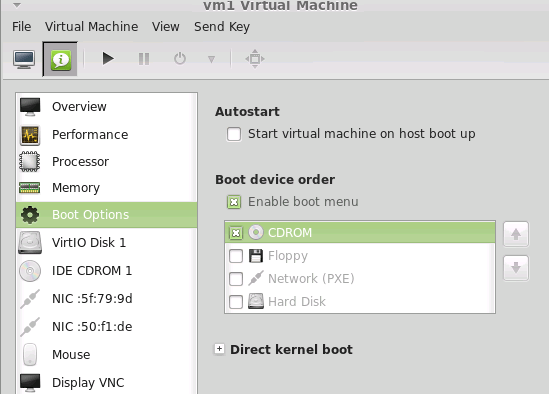The image size is (549, 394).
Task: Click the Network (PXE) label text
Action: 311,279
